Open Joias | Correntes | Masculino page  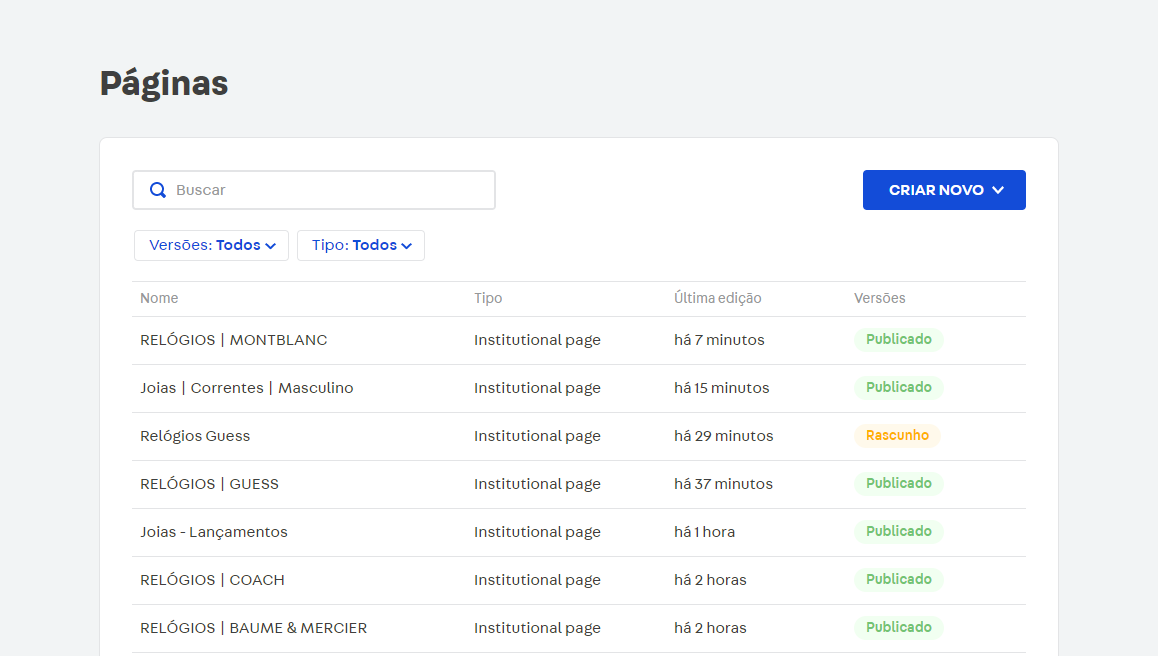247,388
